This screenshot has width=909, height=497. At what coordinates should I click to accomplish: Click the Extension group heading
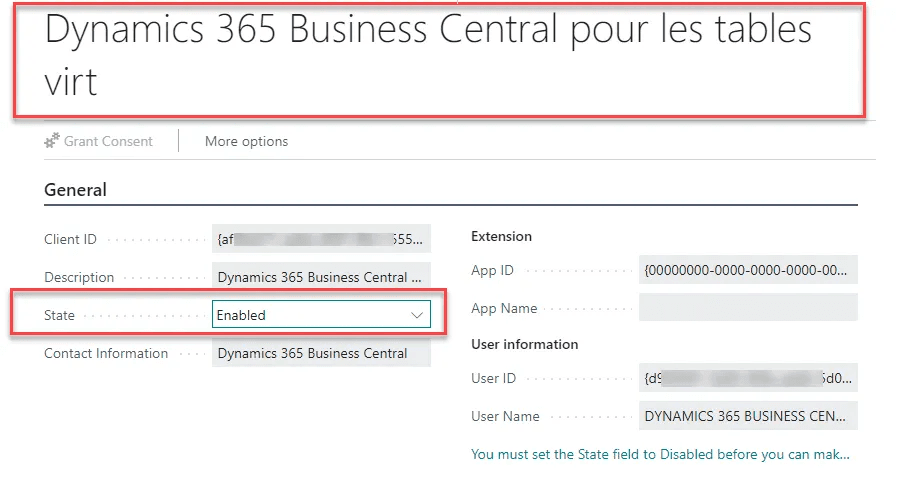coord(501,237)
